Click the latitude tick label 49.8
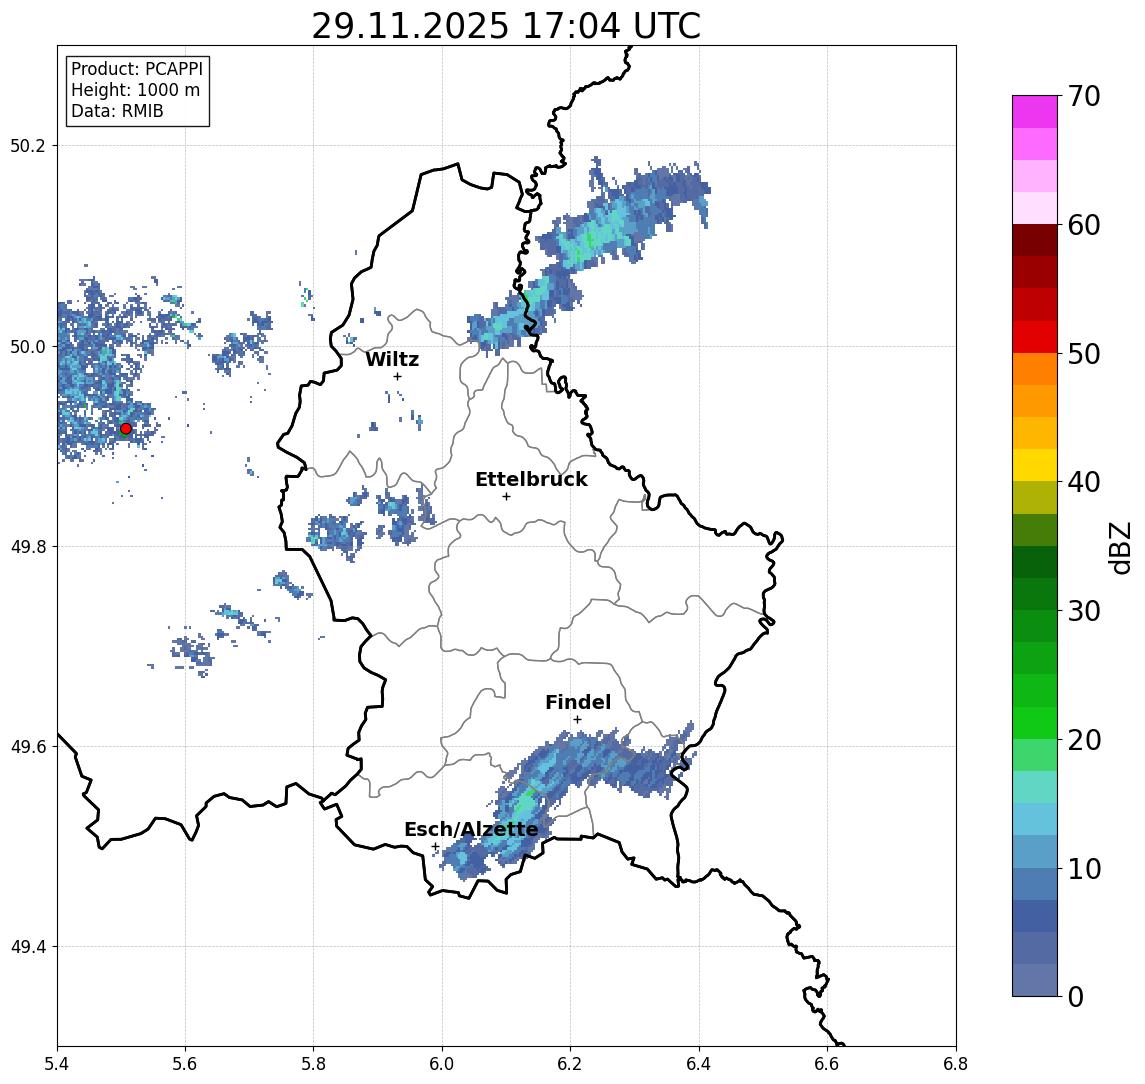The width and height of the screenshot is (1145, 1084). point(27,546)
